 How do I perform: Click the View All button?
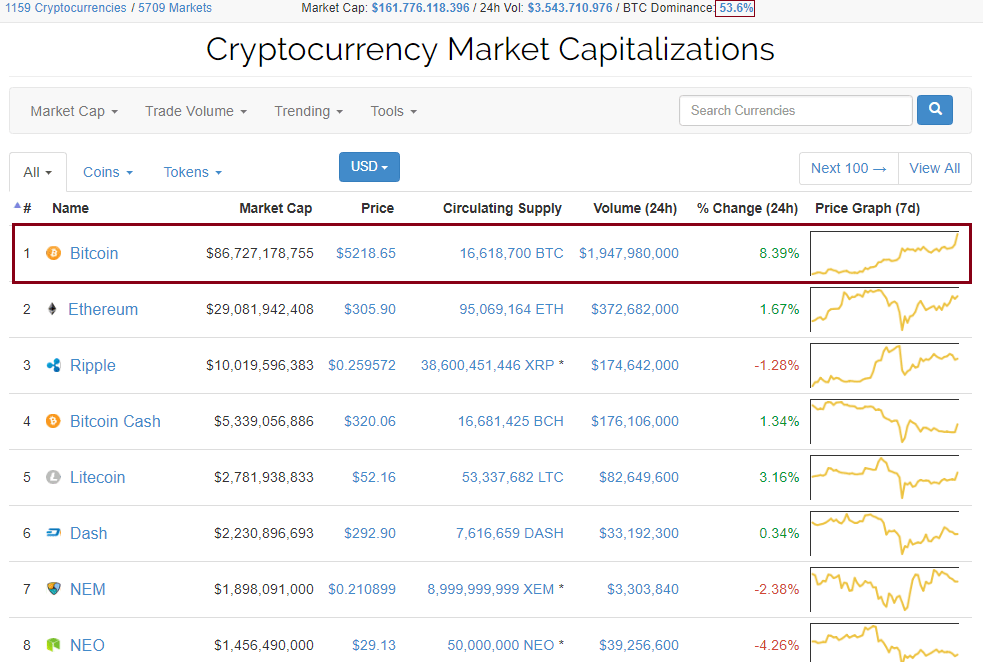coord(934,168)
